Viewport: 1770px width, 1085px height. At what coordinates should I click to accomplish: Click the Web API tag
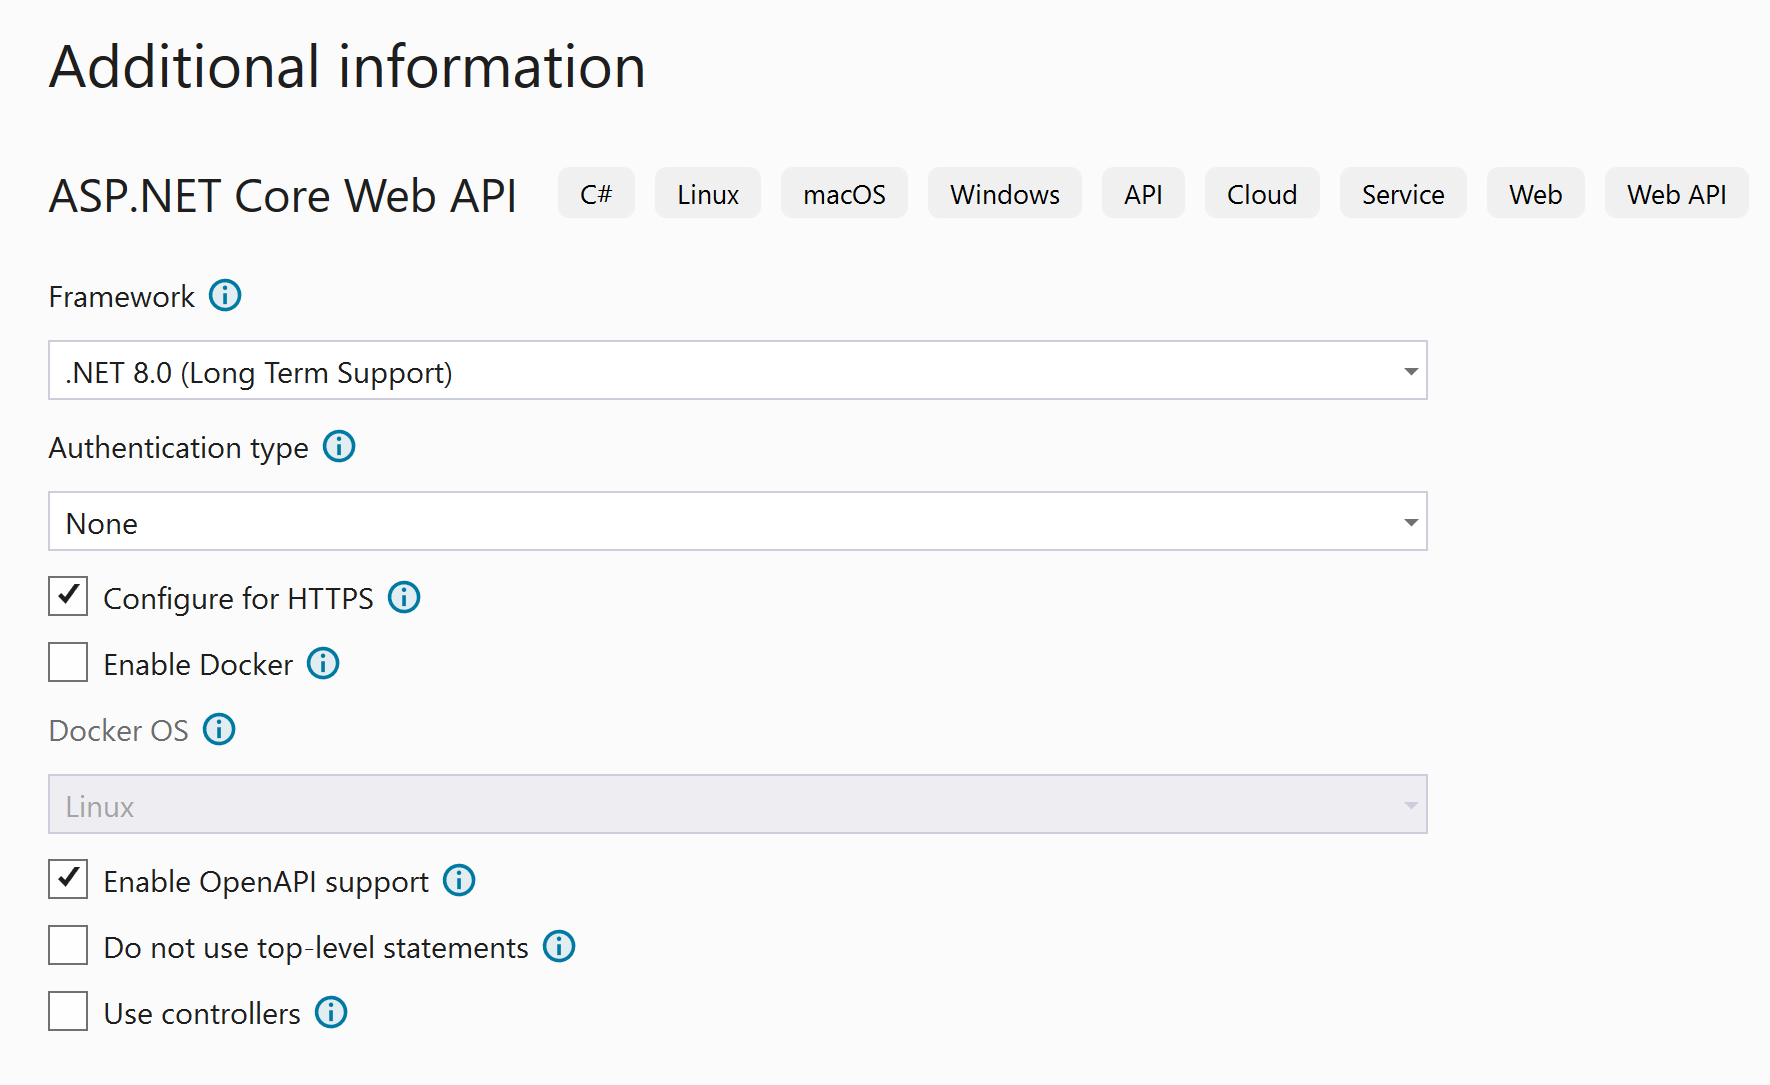[1676, 193]
